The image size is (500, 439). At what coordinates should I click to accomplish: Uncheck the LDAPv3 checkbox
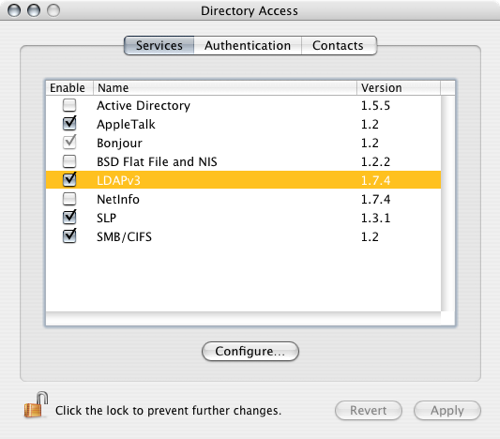pos(69,180)
